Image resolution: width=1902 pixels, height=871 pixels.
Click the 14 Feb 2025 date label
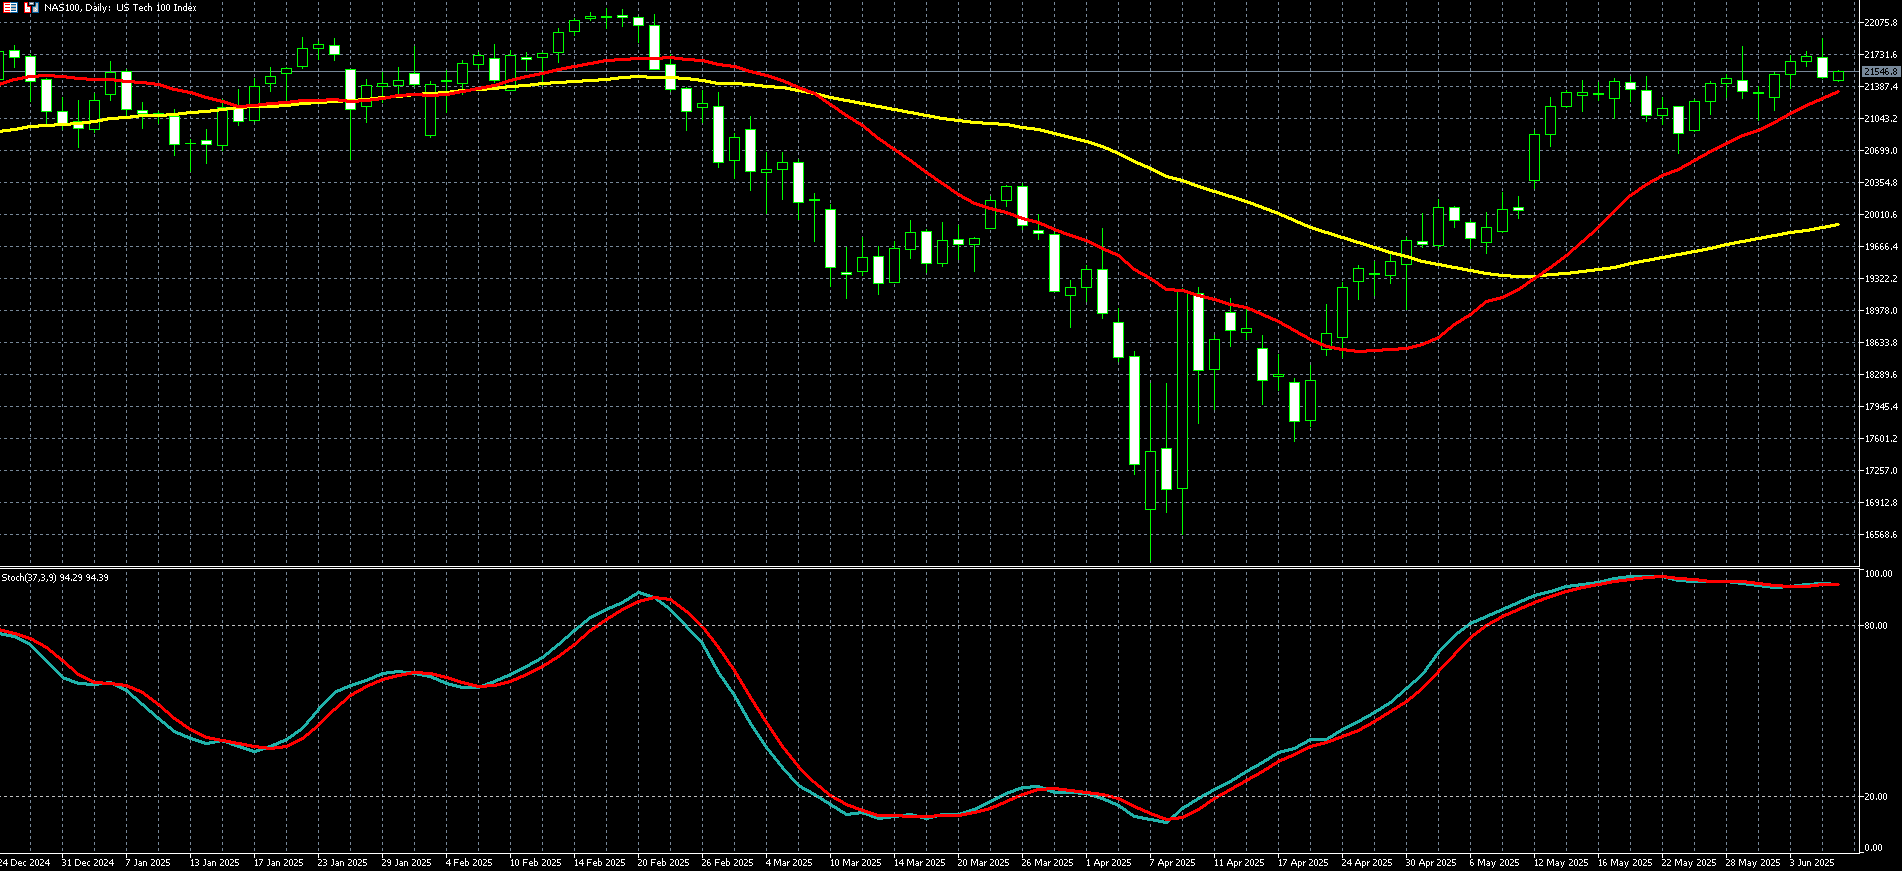point(599,862)
